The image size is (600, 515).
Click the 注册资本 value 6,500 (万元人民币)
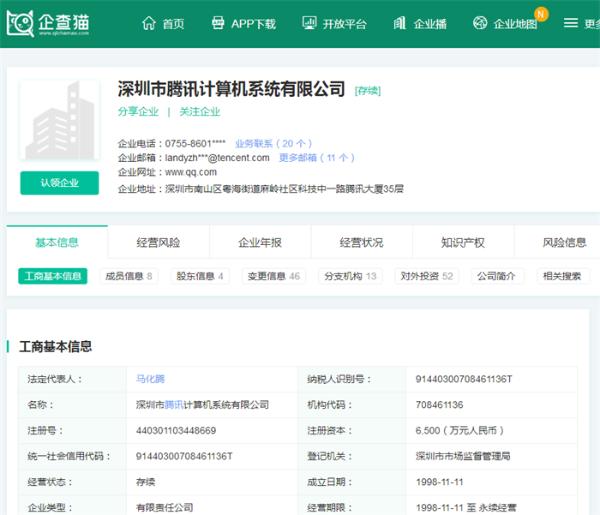[x=460, y=430]
